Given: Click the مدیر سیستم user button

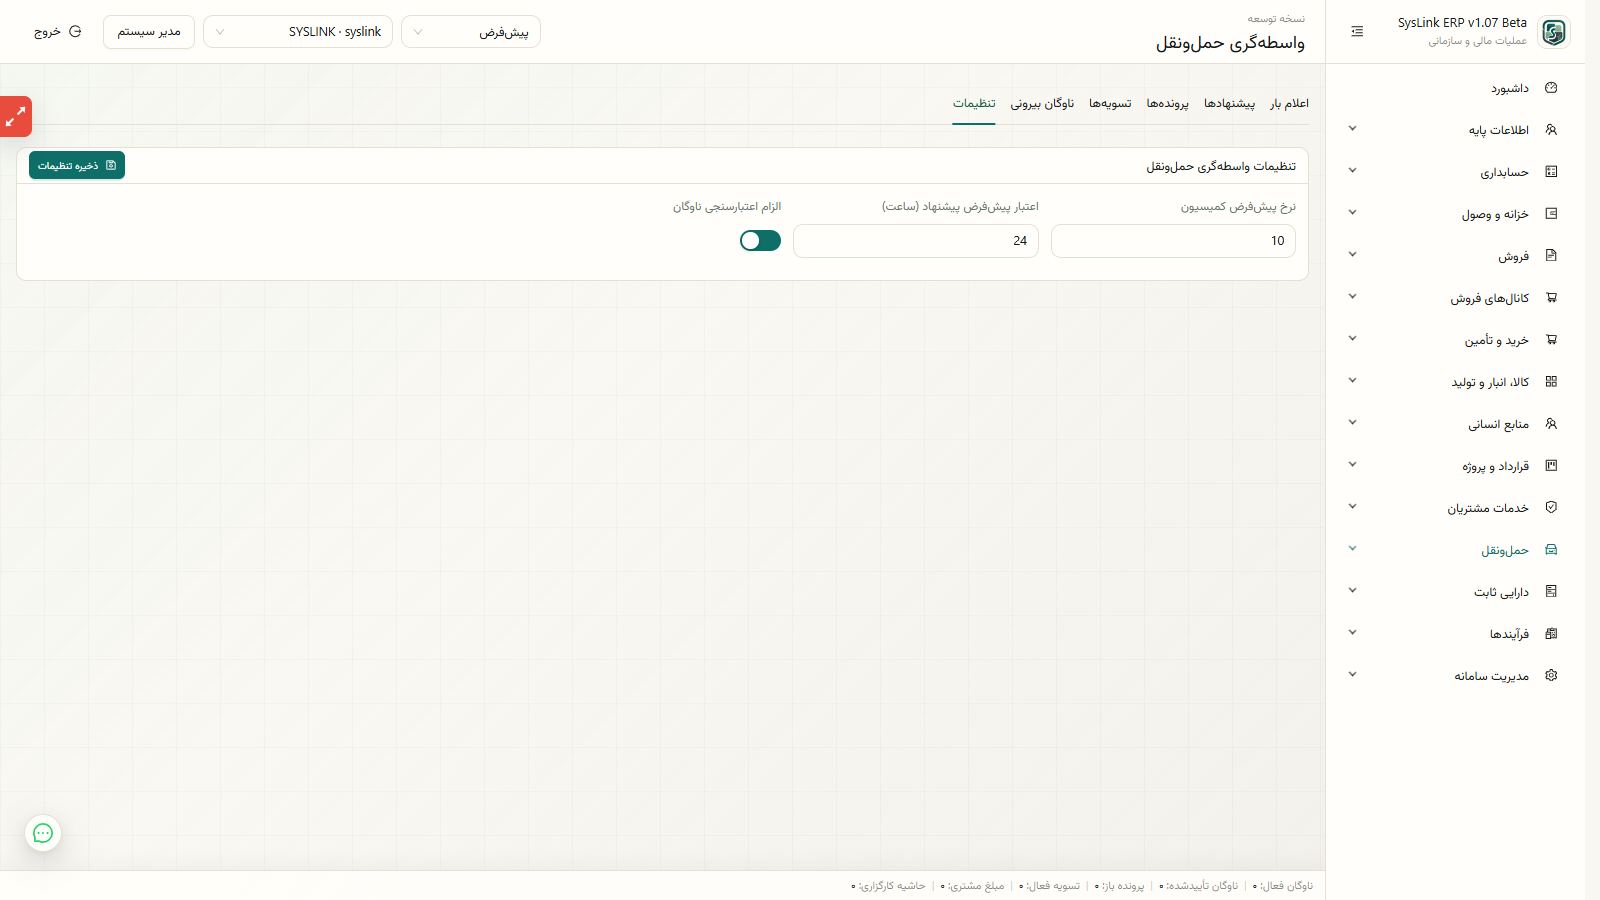Looking at the screenshot, I should tap(149, 32).
